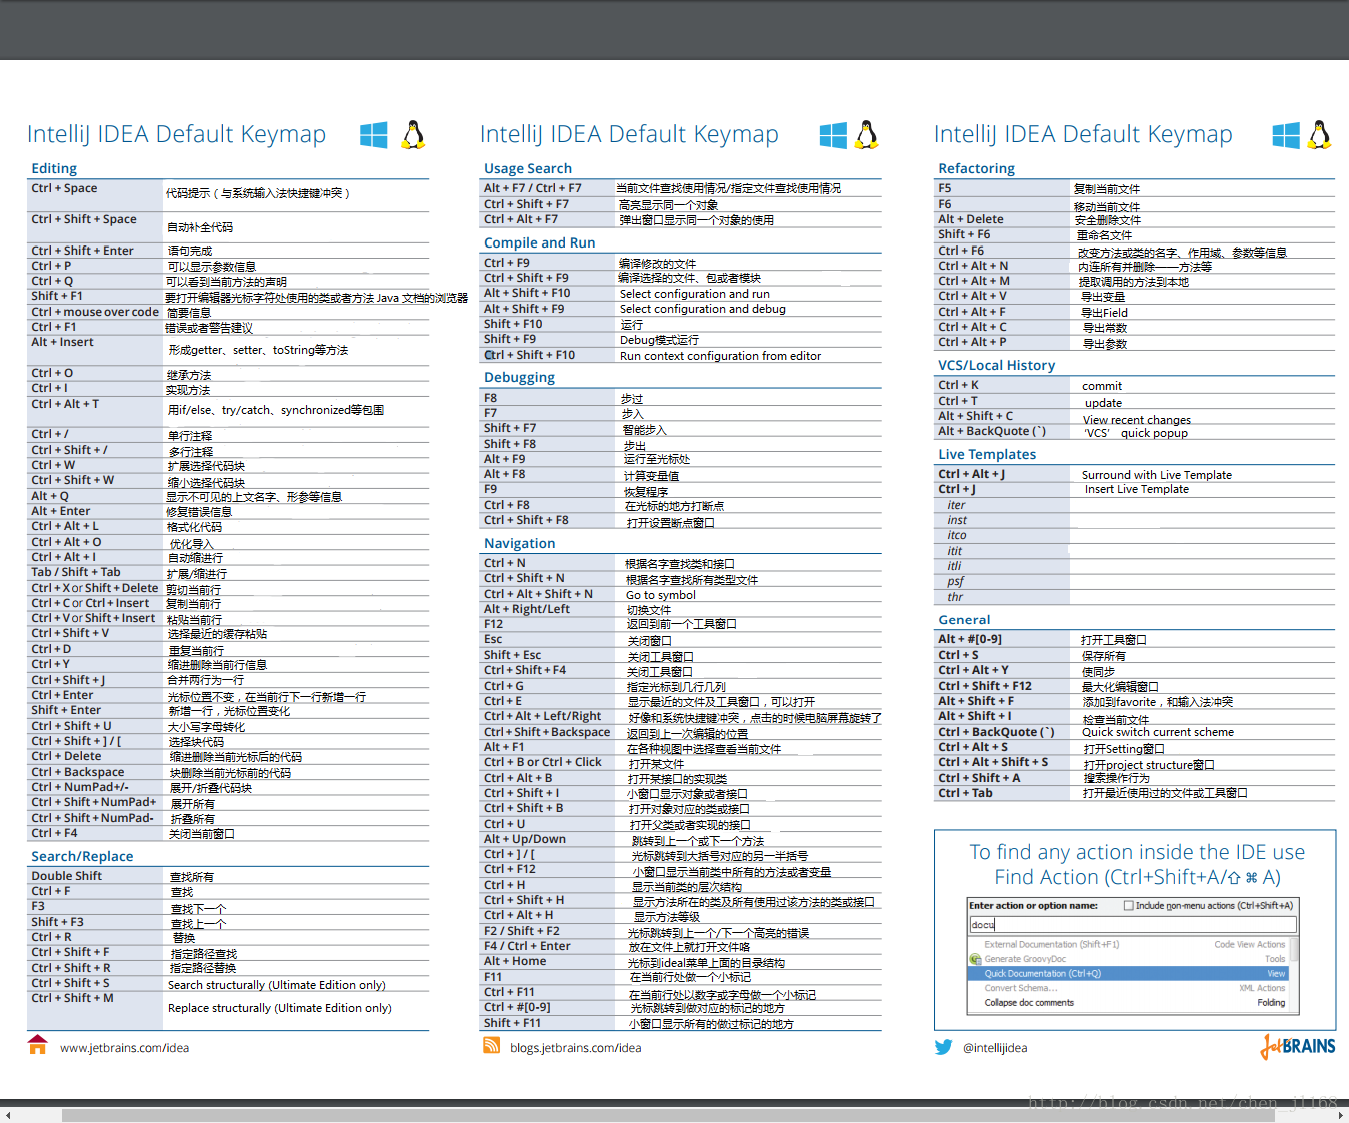
Task: Click the Navigation section heading
Action: pos(519,543)
